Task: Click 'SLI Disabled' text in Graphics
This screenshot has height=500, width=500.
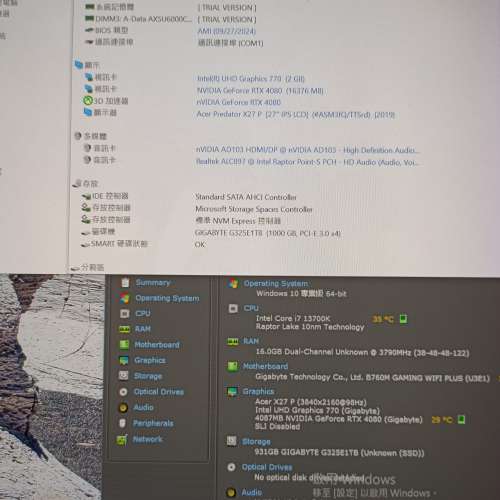Action: coord(277,427)
